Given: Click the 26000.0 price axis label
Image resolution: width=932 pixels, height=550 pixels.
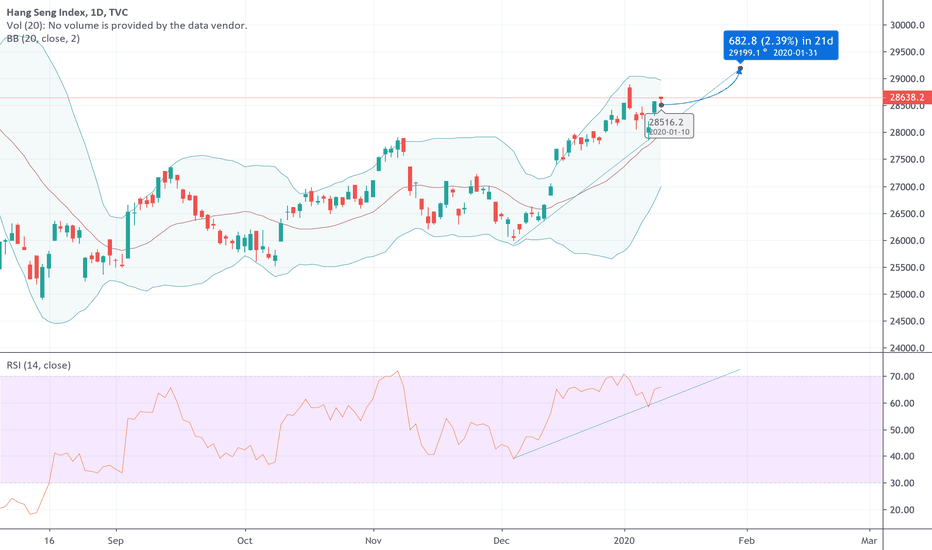Looking at the screenshot, I should tap(907, 241).
